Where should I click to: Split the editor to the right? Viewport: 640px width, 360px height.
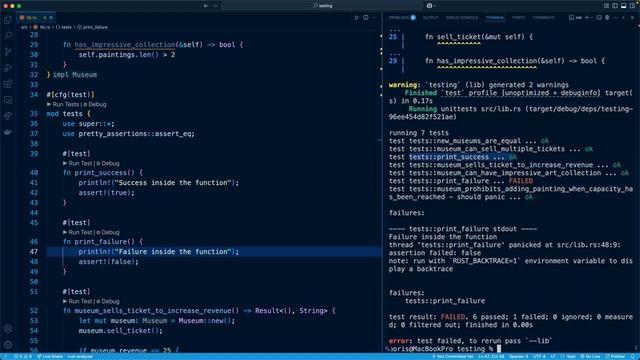pyautogui.click(x=366, y=18)
